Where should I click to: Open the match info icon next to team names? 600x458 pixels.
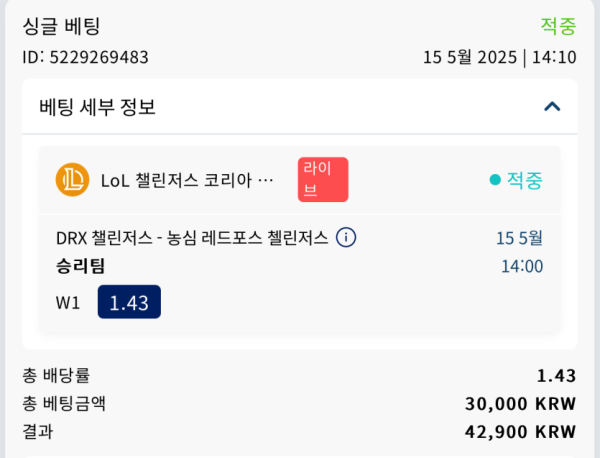pos(346,237)
